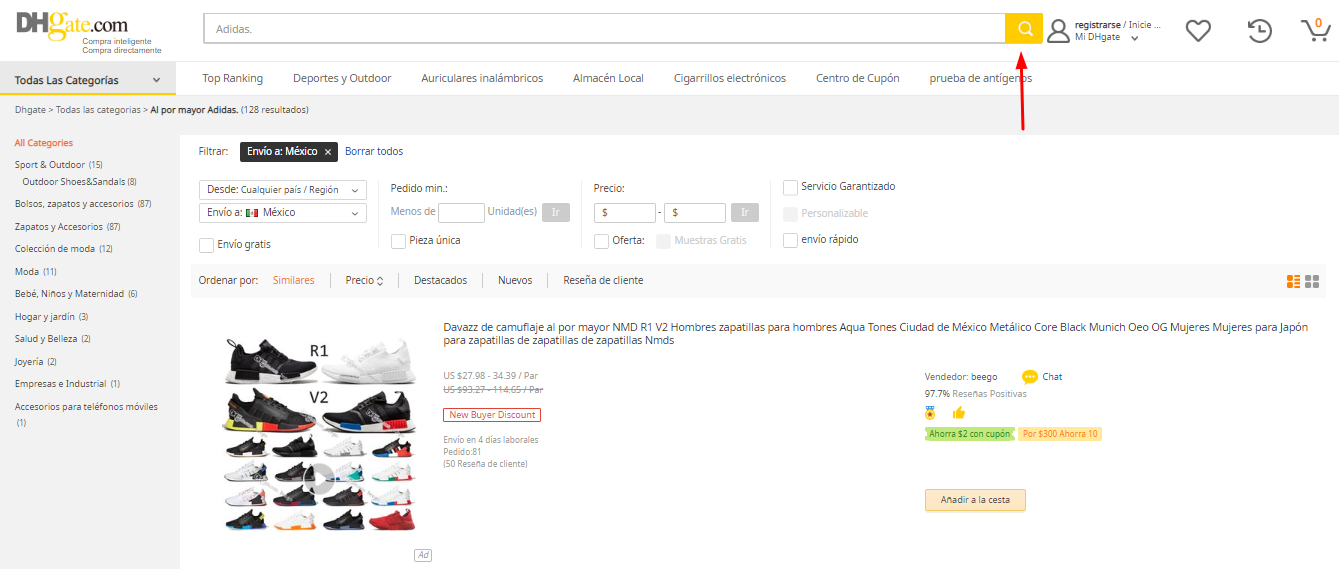The image size is (1339, 569).
Task: Click the minimum order quantity field
Action: pos(462,212)
